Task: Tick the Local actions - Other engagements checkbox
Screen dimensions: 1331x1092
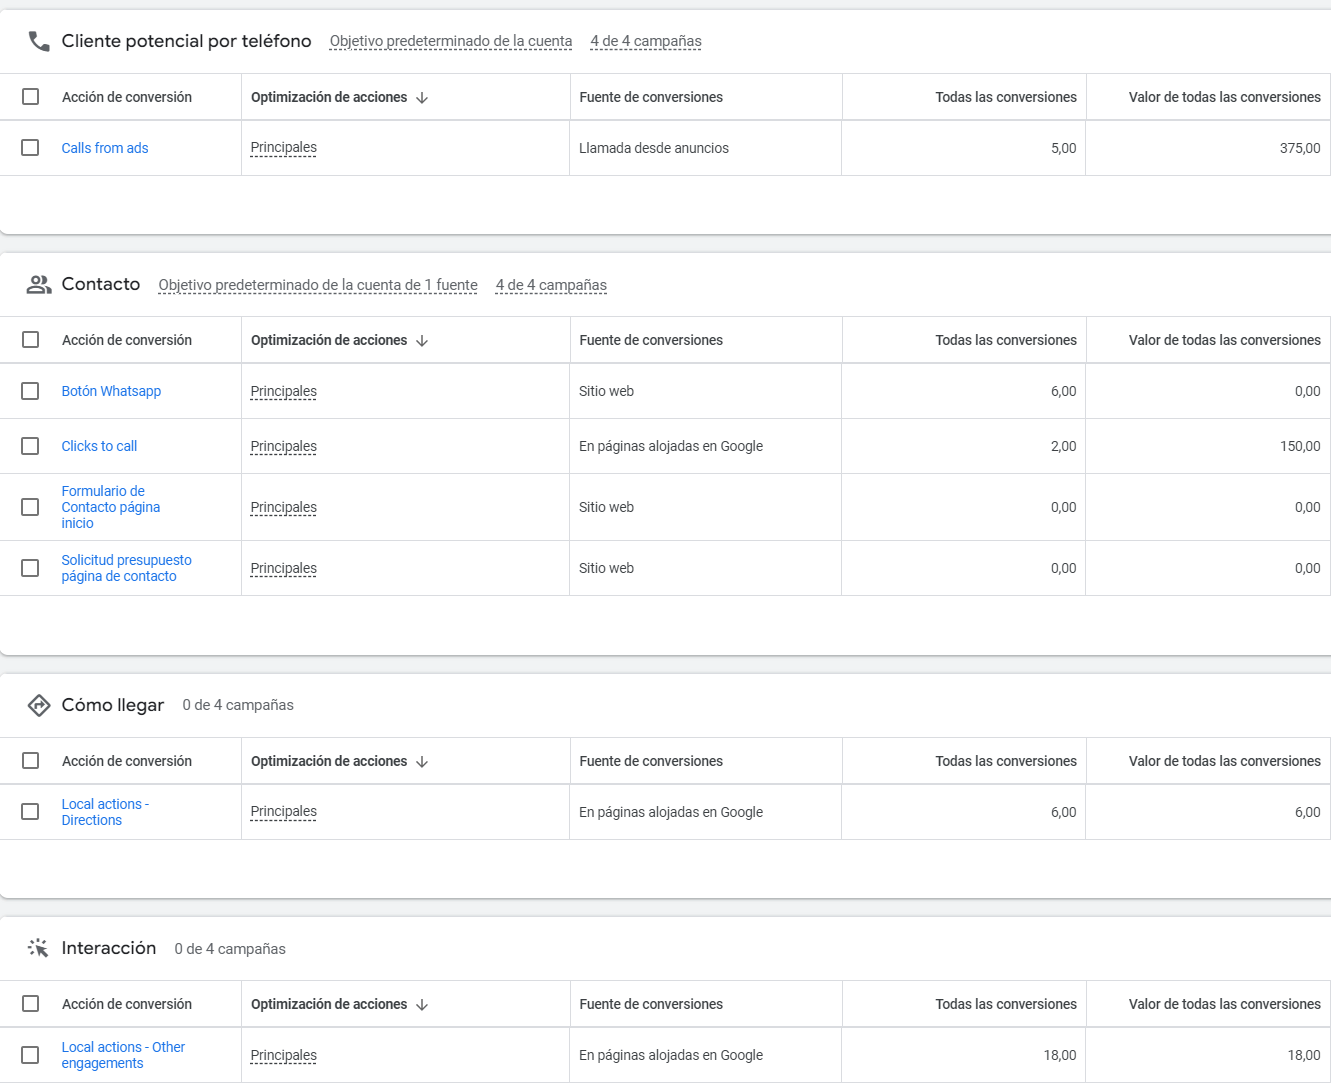Action: pos(30,1055)
